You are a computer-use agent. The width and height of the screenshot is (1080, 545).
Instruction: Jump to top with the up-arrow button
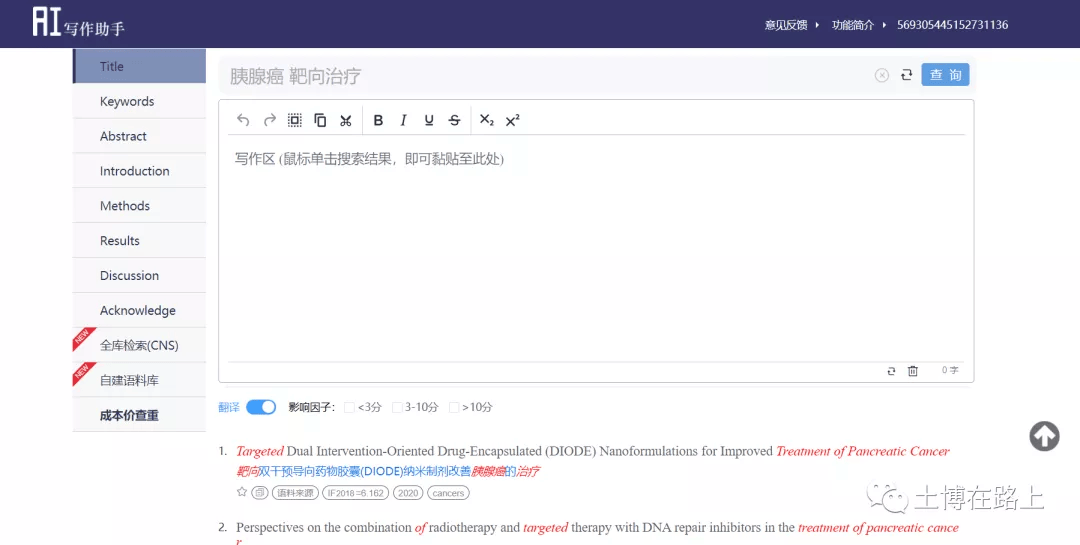click(1044, 436)
